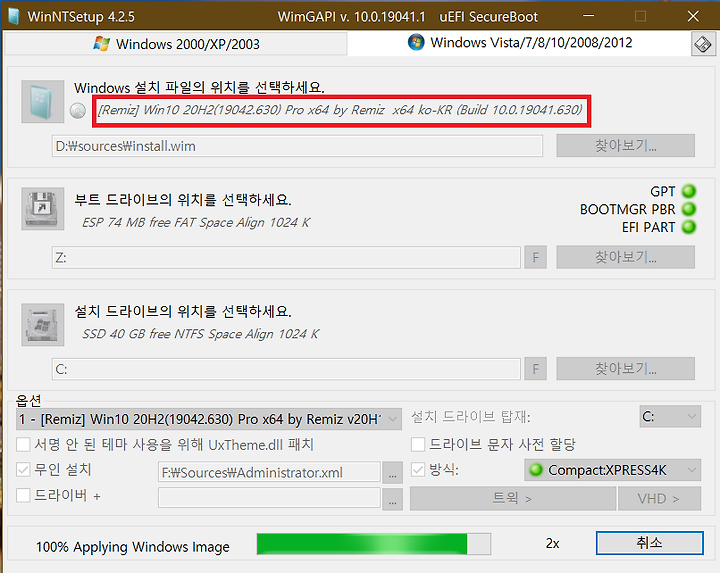Screen dimensions: 720x573
Task: Click the F button beside C: drive
Action: [x=535, y=369]
